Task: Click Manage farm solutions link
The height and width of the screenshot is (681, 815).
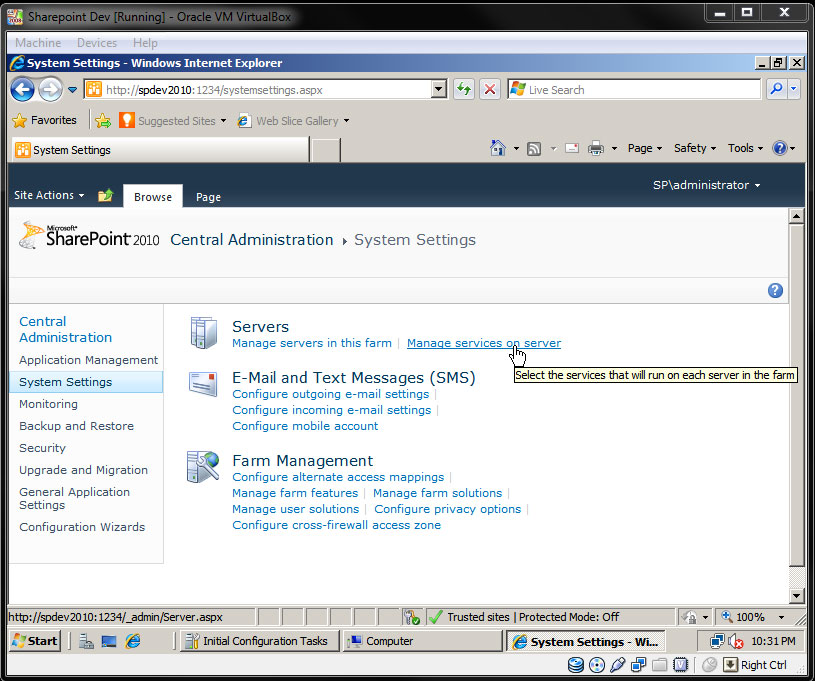Action: (x=438, y=493)
